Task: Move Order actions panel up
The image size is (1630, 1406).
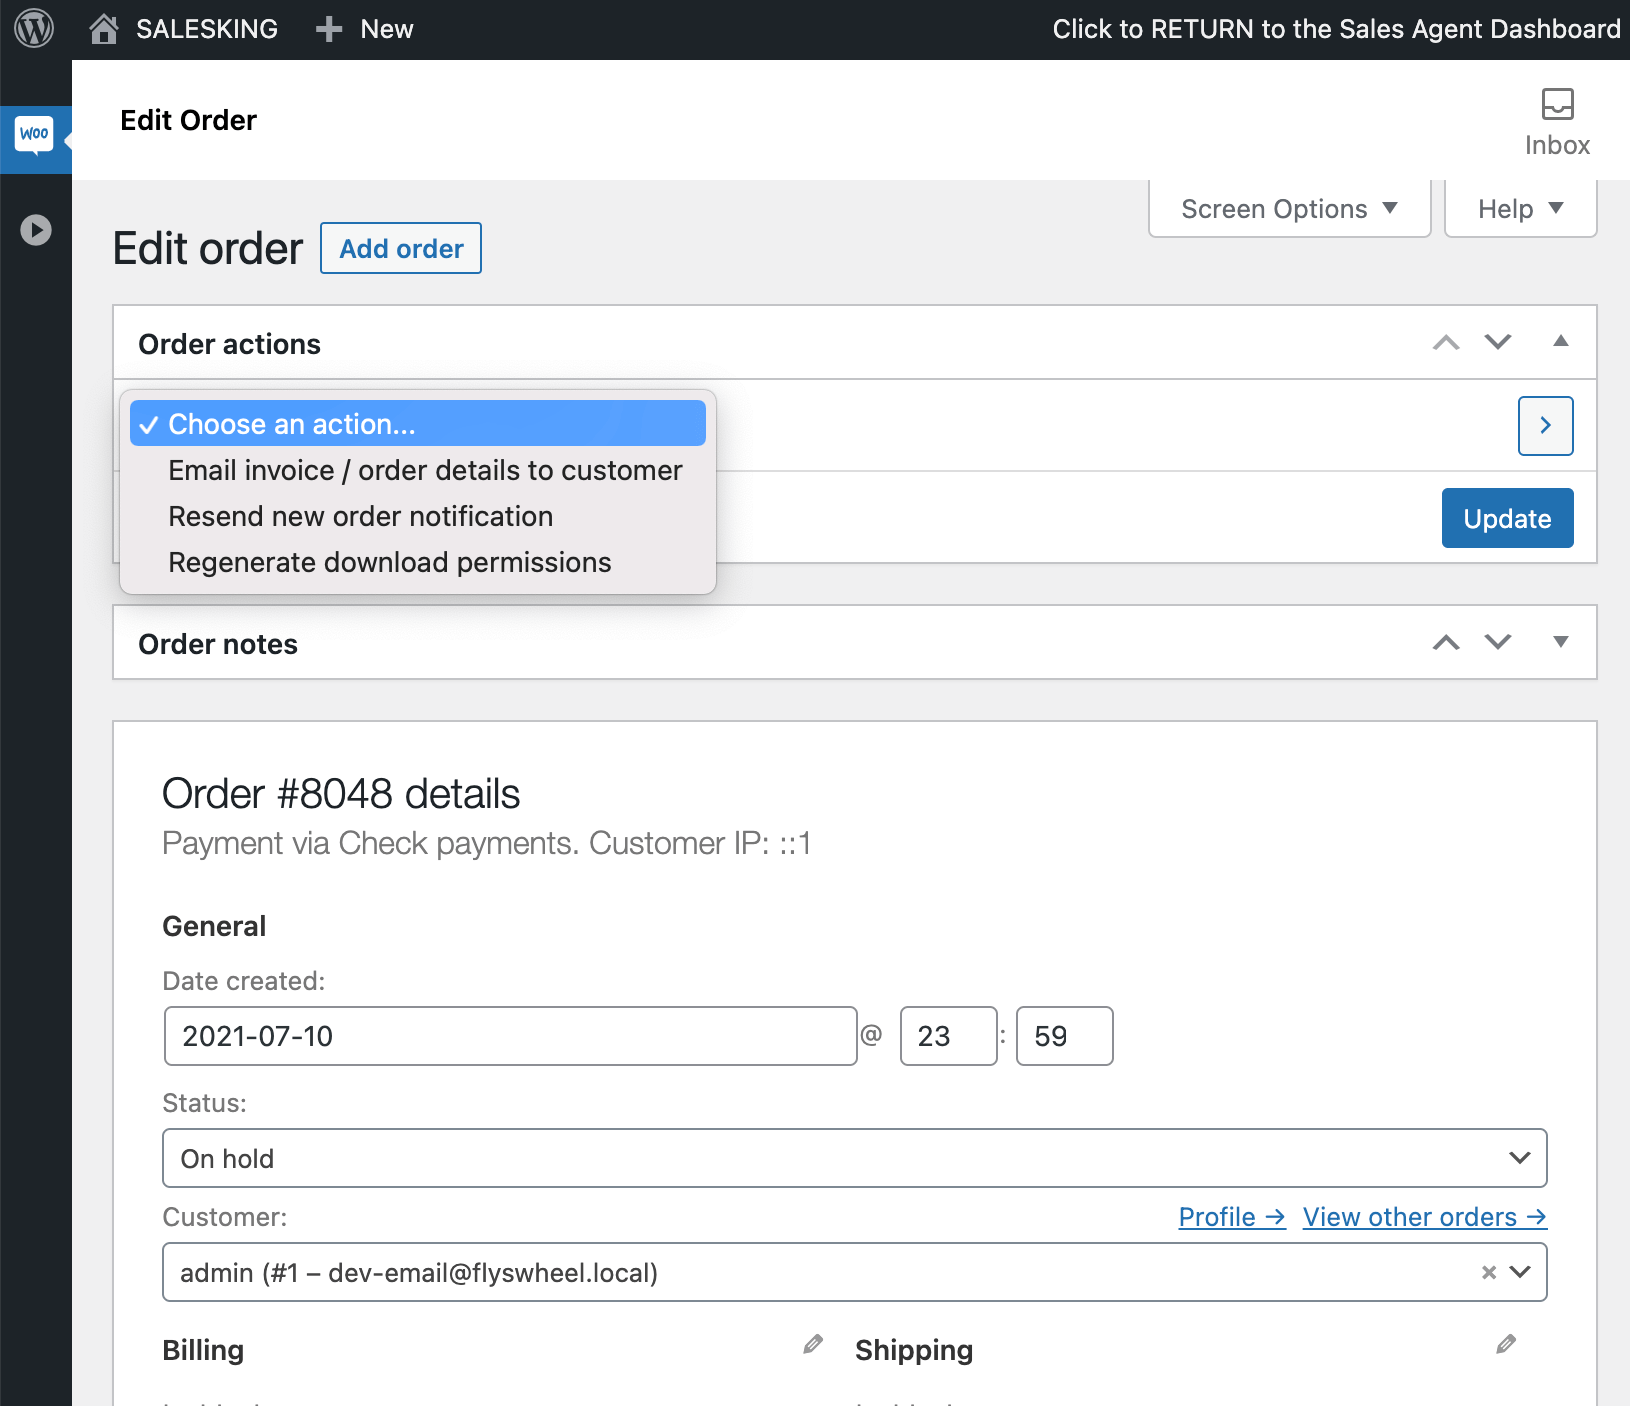Action: [1446, 342]
